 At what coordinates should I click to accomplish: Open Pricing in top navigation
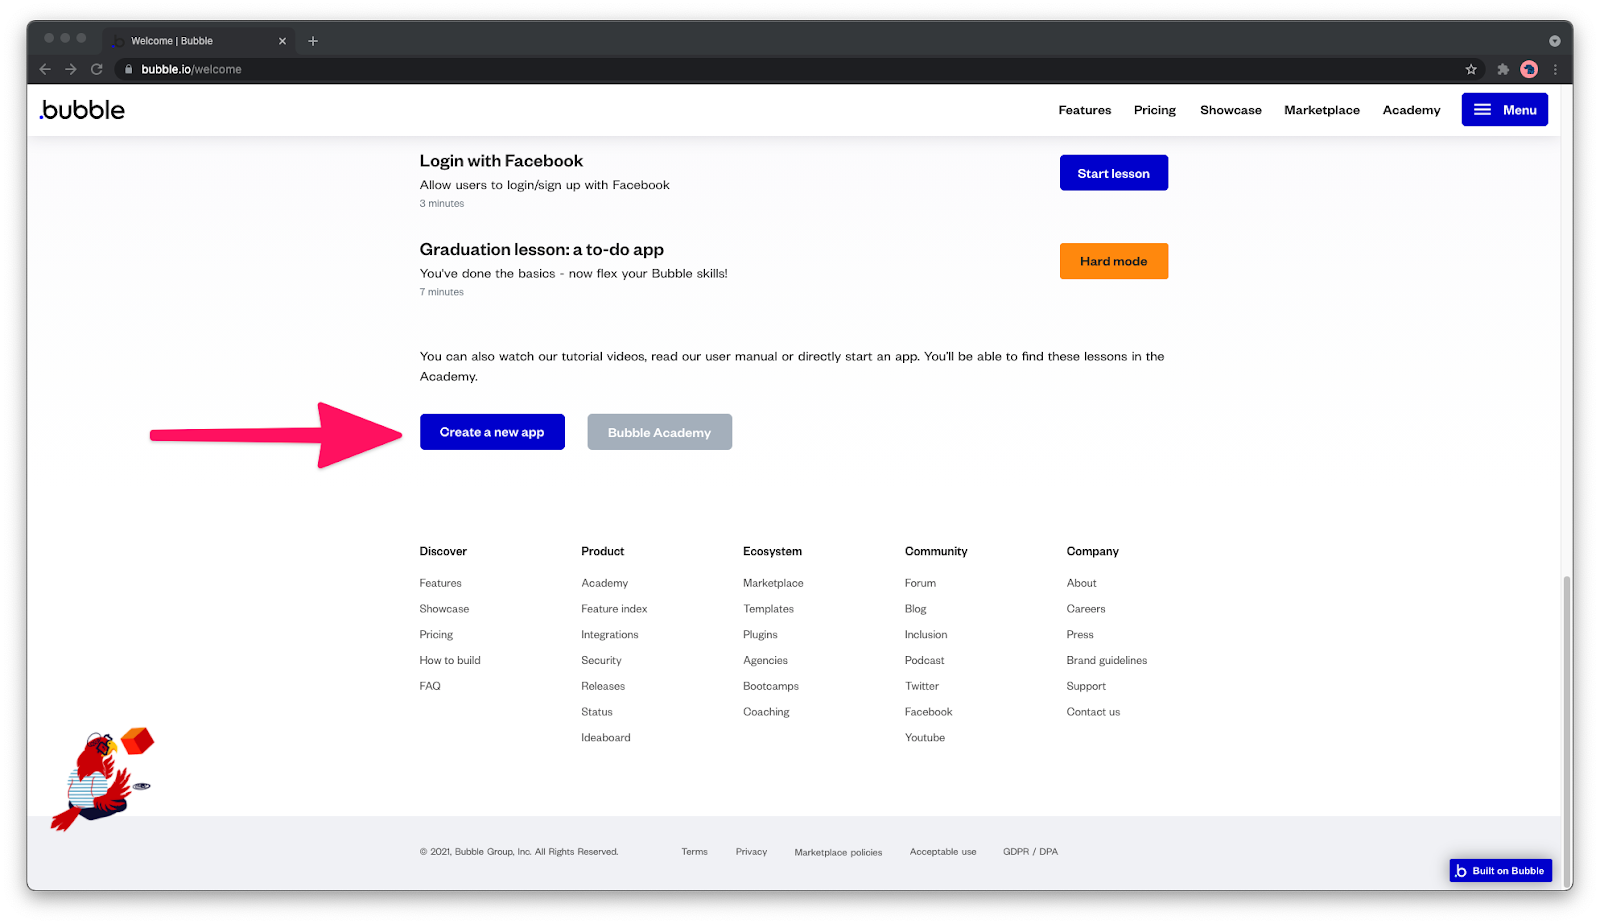1155,110
